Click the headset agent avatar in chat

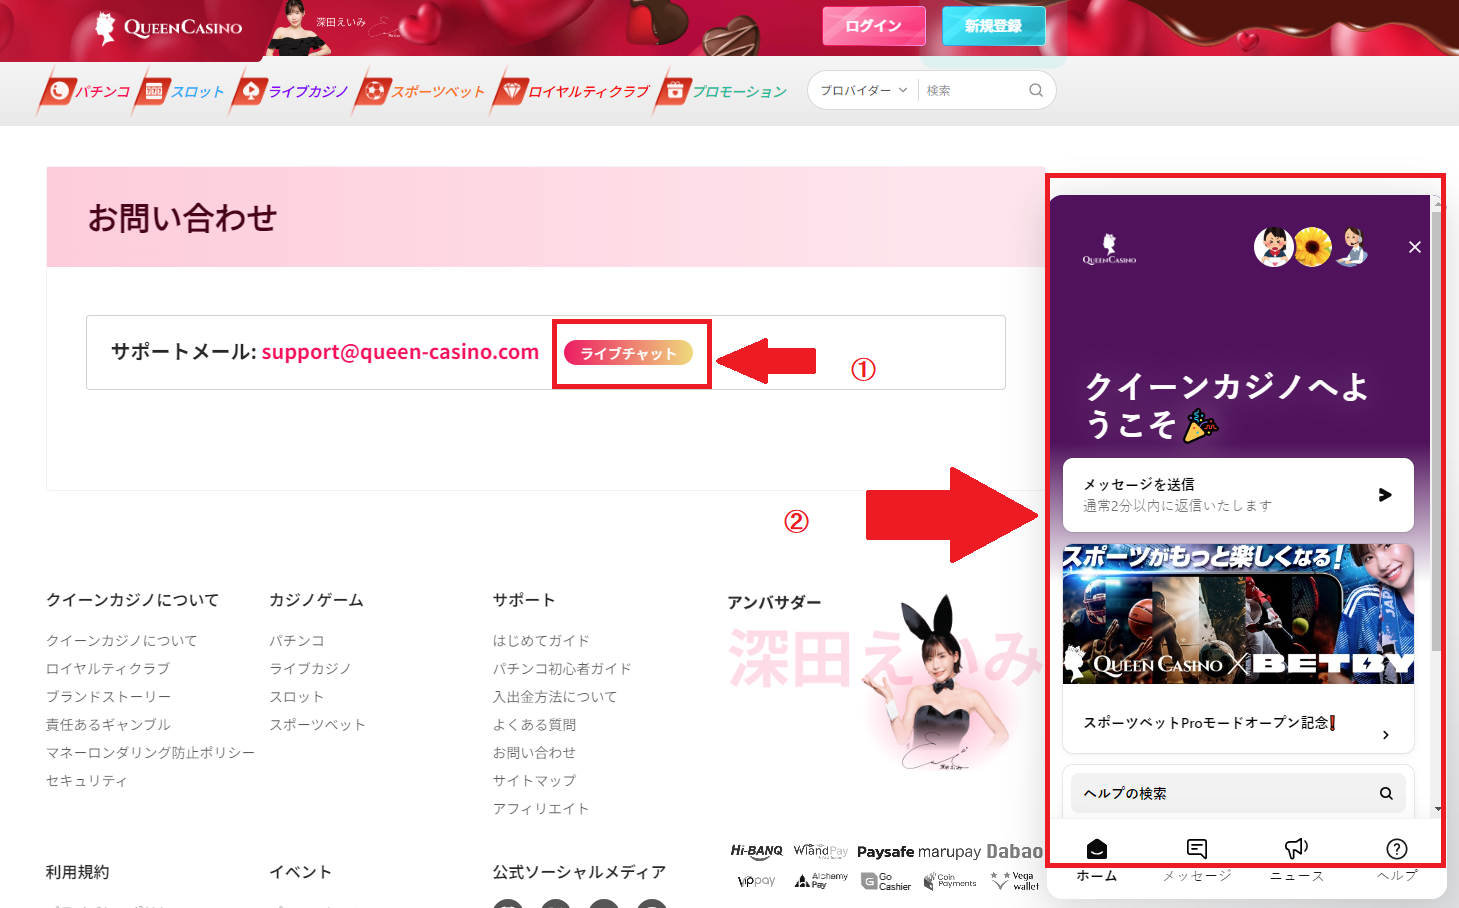[1352, 247]
